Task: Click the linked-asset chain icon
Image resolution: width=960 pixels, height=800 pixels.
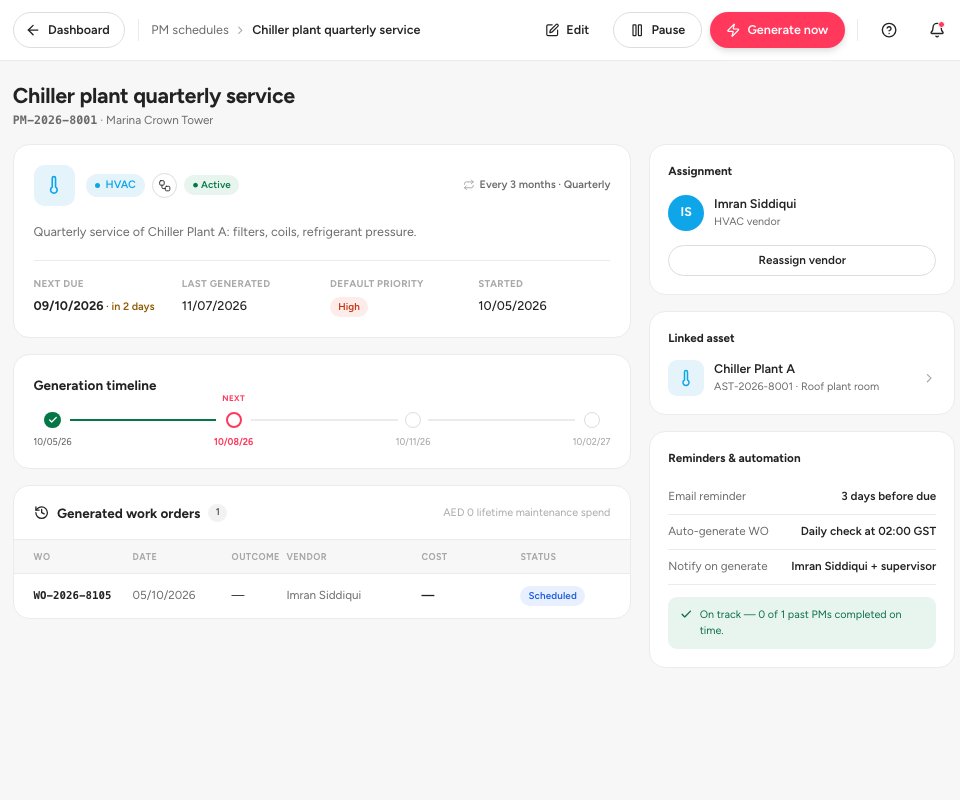Action: click(164, 185)
